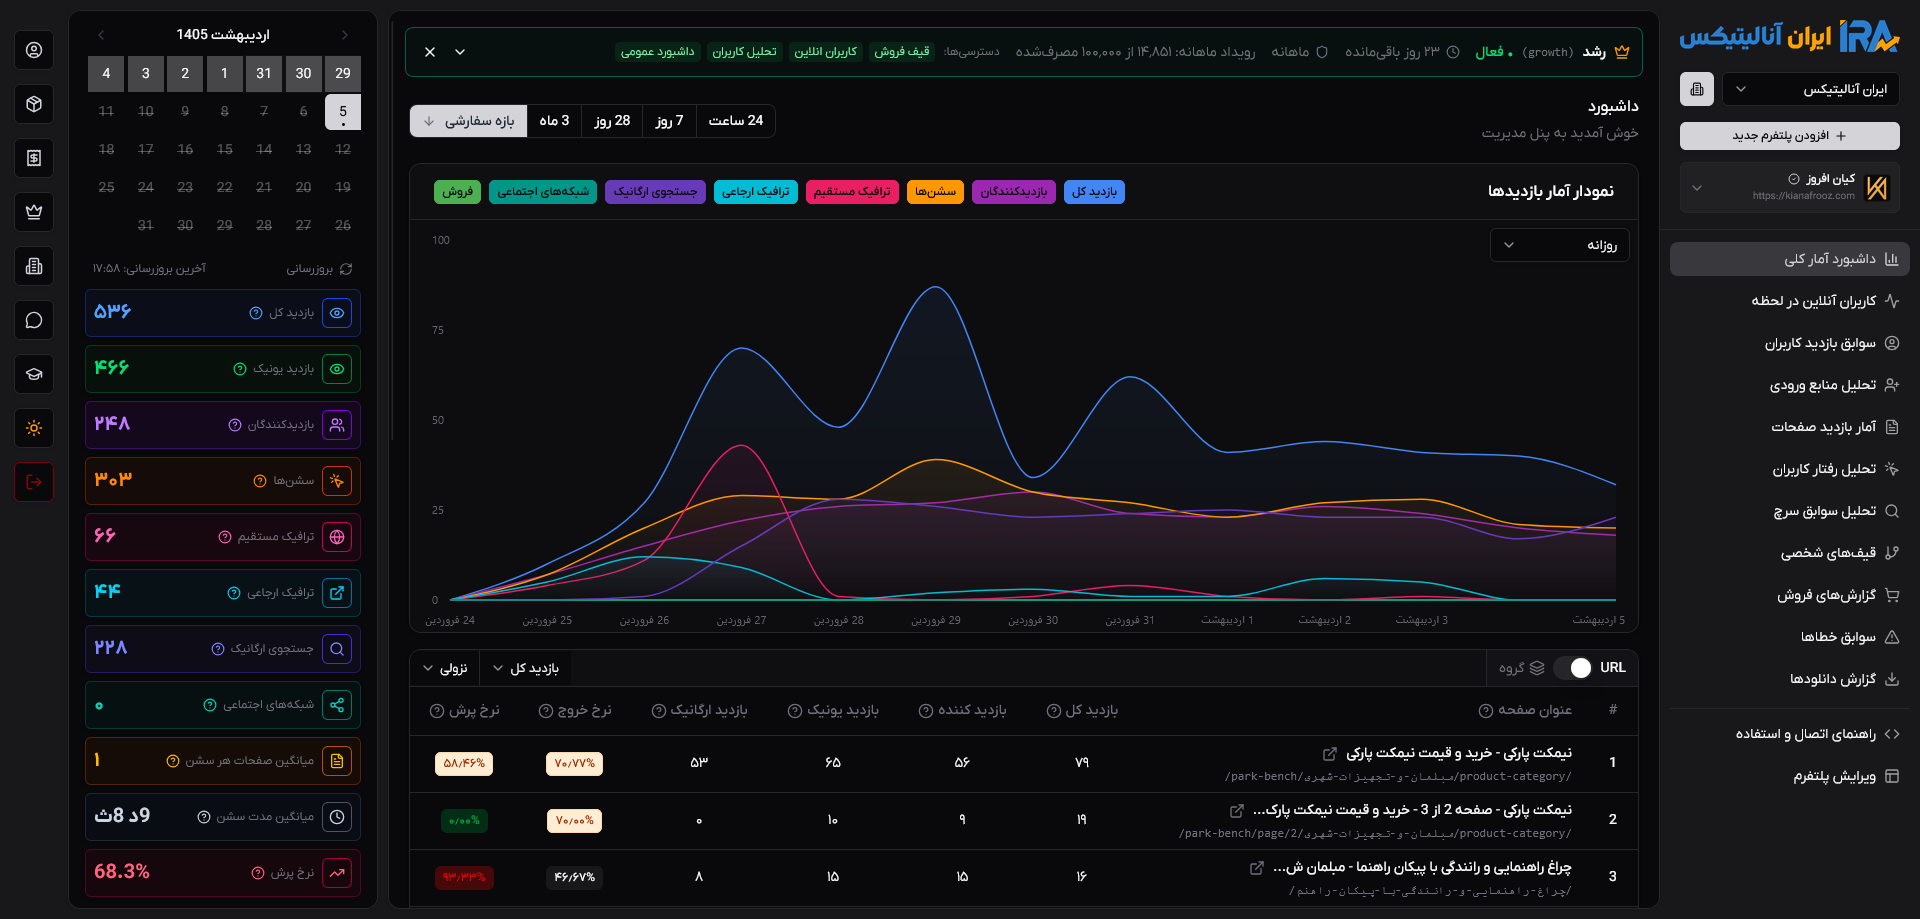Open بازه سفارشی custom range dropdown

[x=468, y=121]
